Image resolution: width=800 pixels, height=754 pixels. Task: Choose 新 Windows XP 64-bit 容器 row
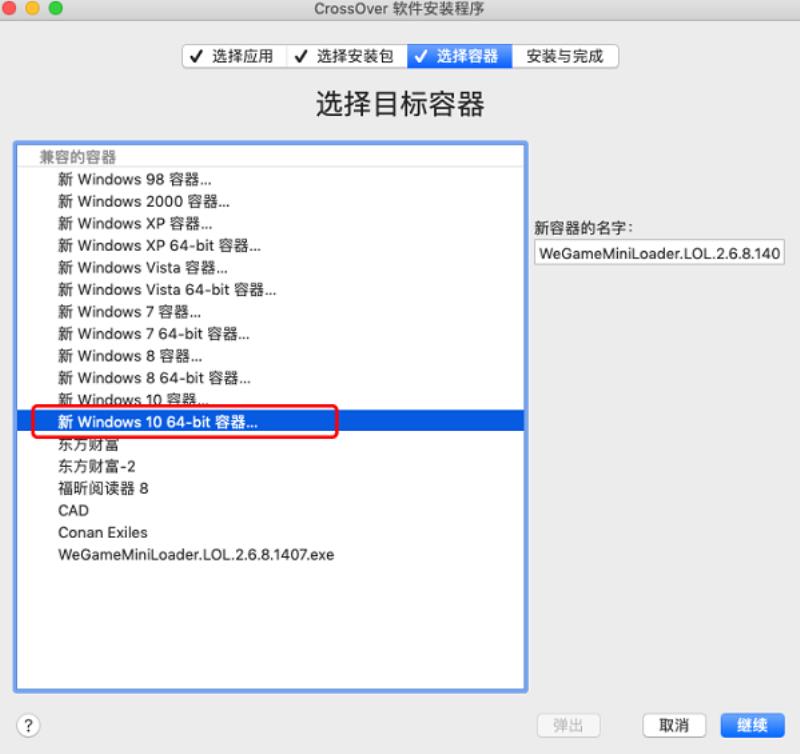270,245
